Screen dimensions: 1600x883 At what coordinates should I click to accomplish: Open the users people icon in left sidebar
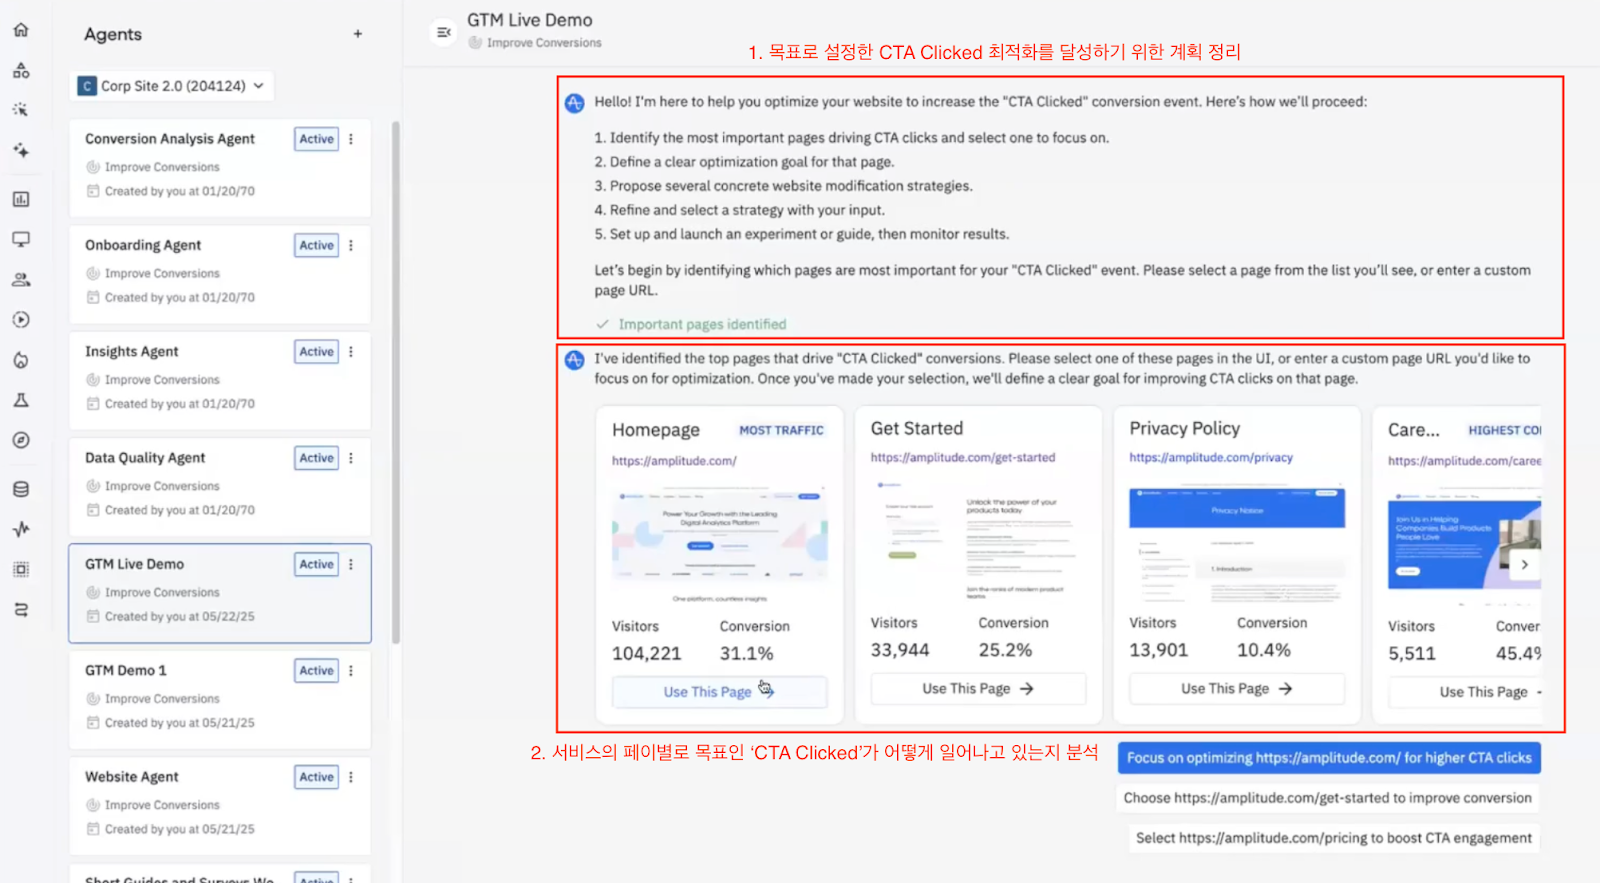21,280
